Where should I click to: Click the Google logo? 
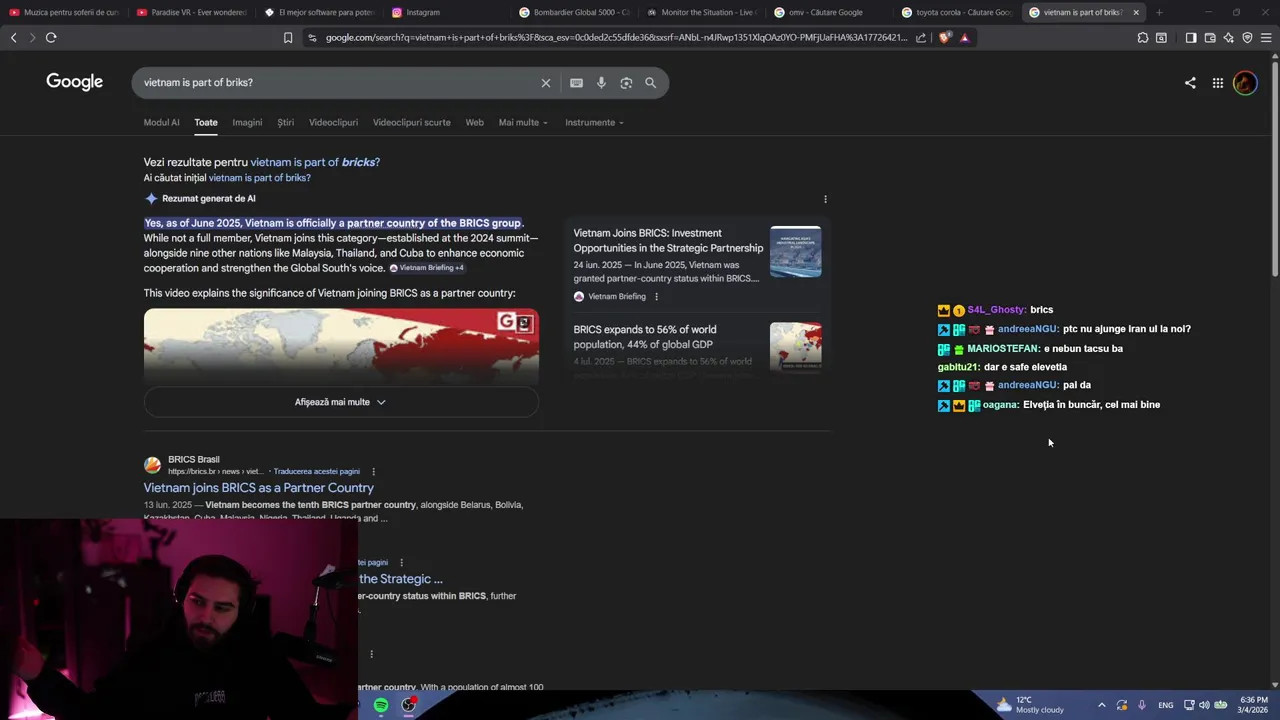[x=75, y=82]
